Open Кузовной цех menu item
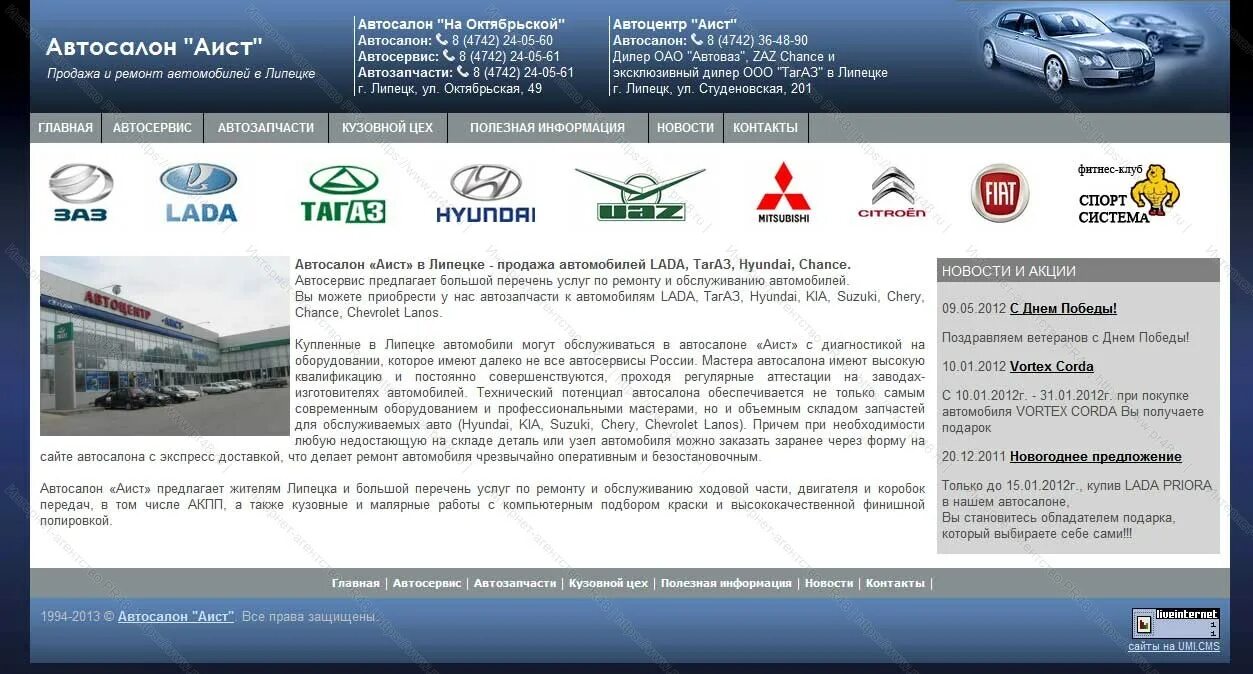Viewport: 1253px width, 674px height. pos(387,128)
